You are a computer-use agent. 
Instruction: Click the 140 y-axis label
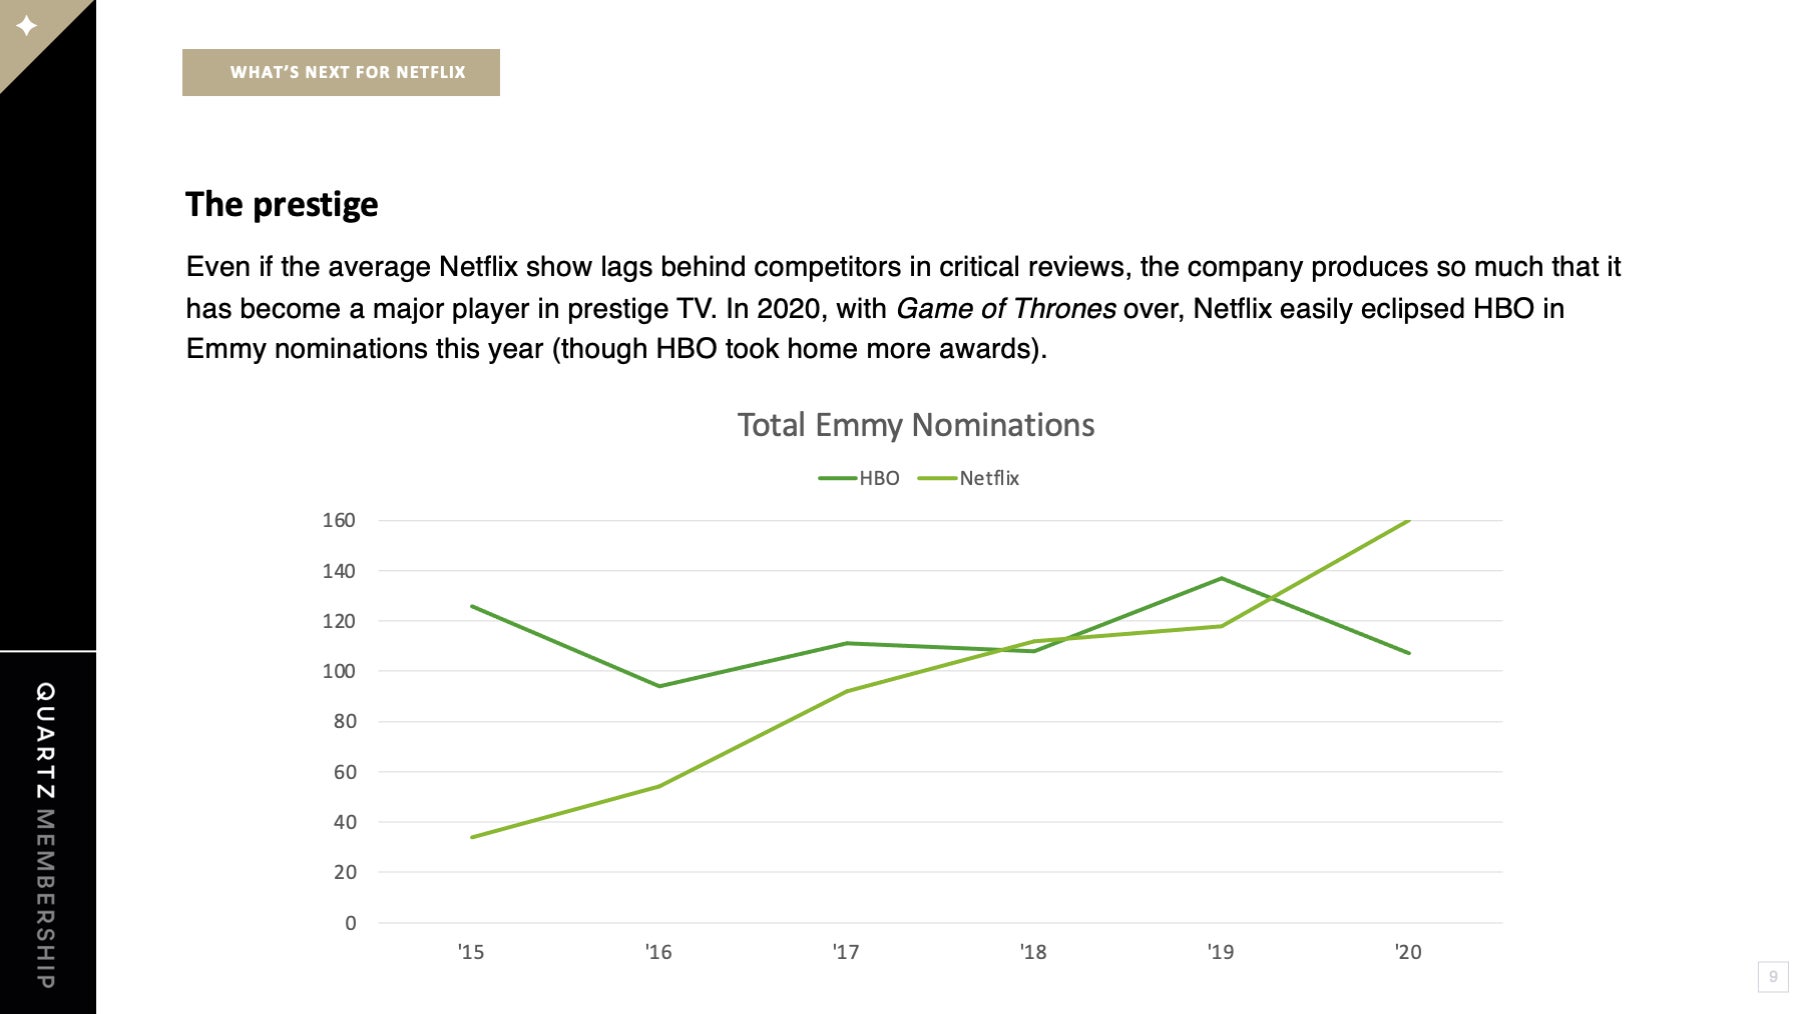pyautogui.click(x=338, y=571)
